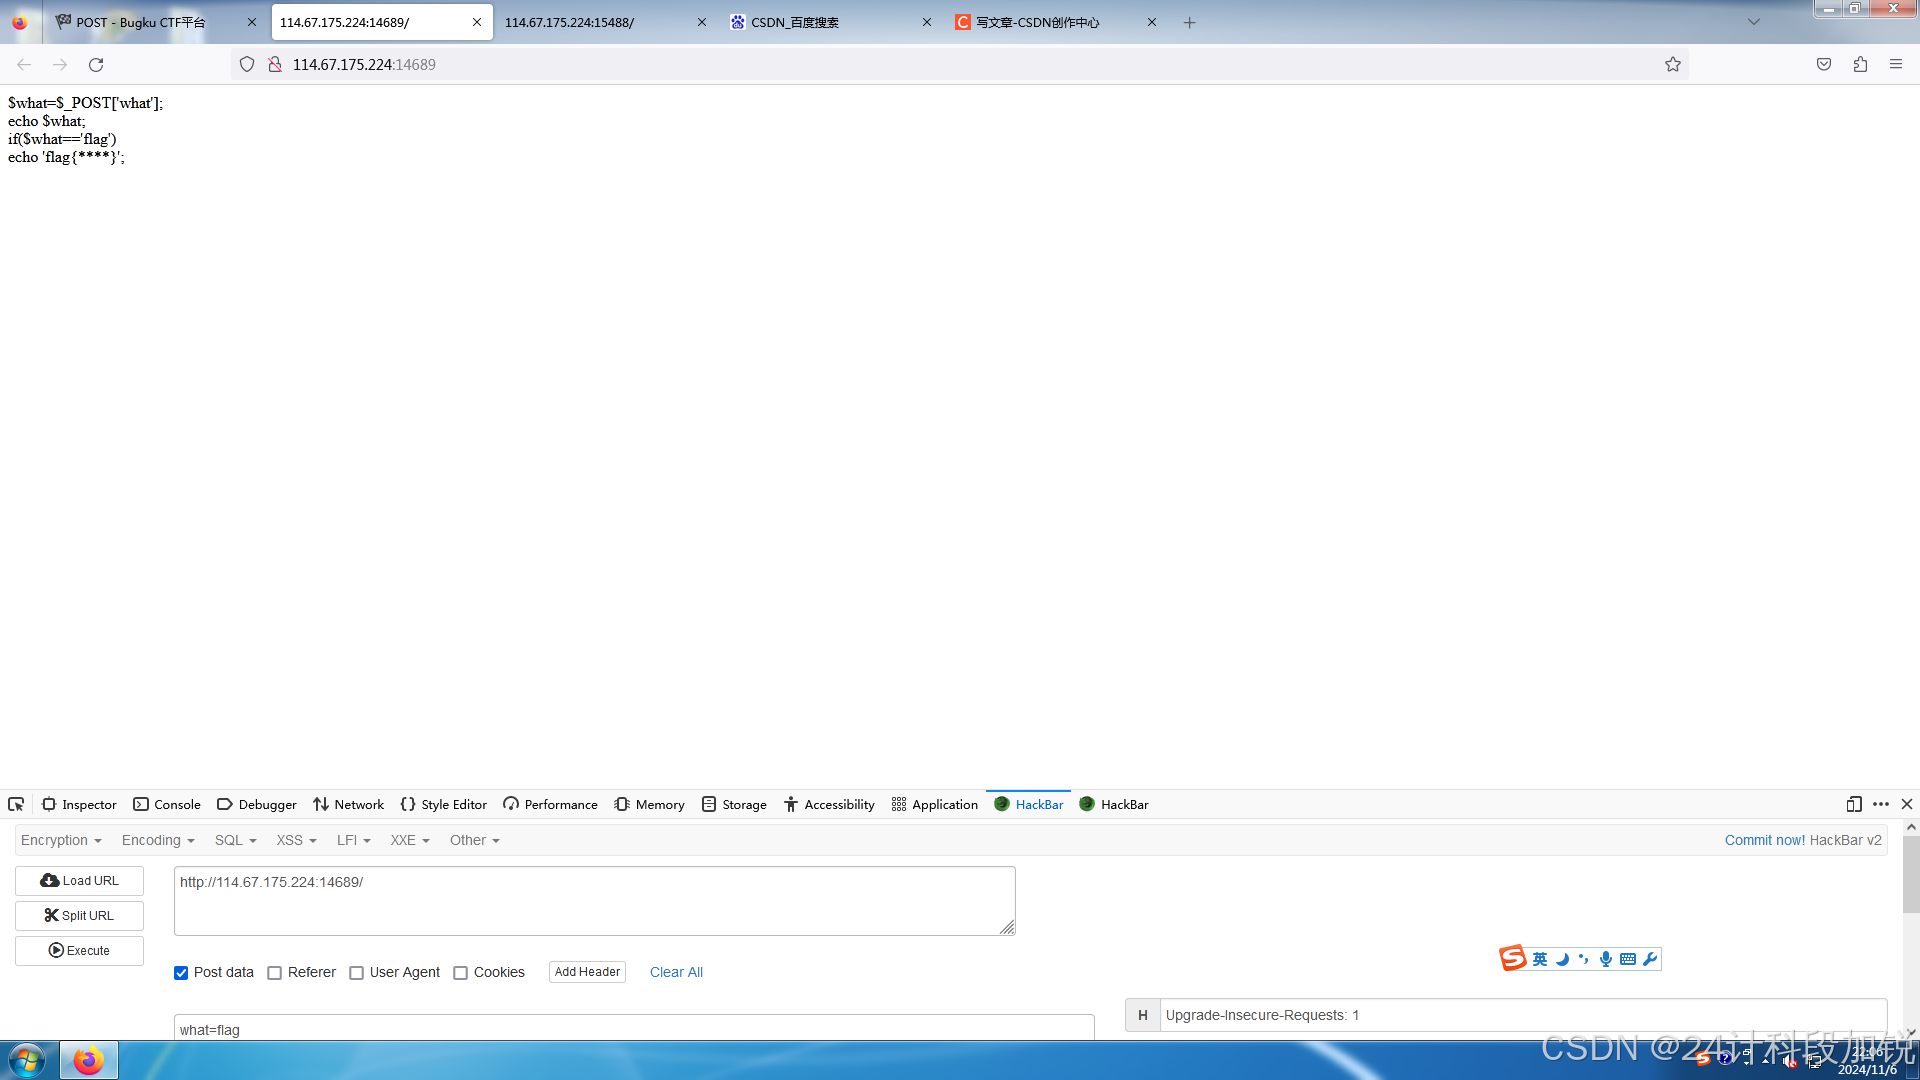Image resolution: width=1920 pixels, height=1080 pixels.
Task: Click the Save to Pocket icon
Action: [x=1824, y=65]
